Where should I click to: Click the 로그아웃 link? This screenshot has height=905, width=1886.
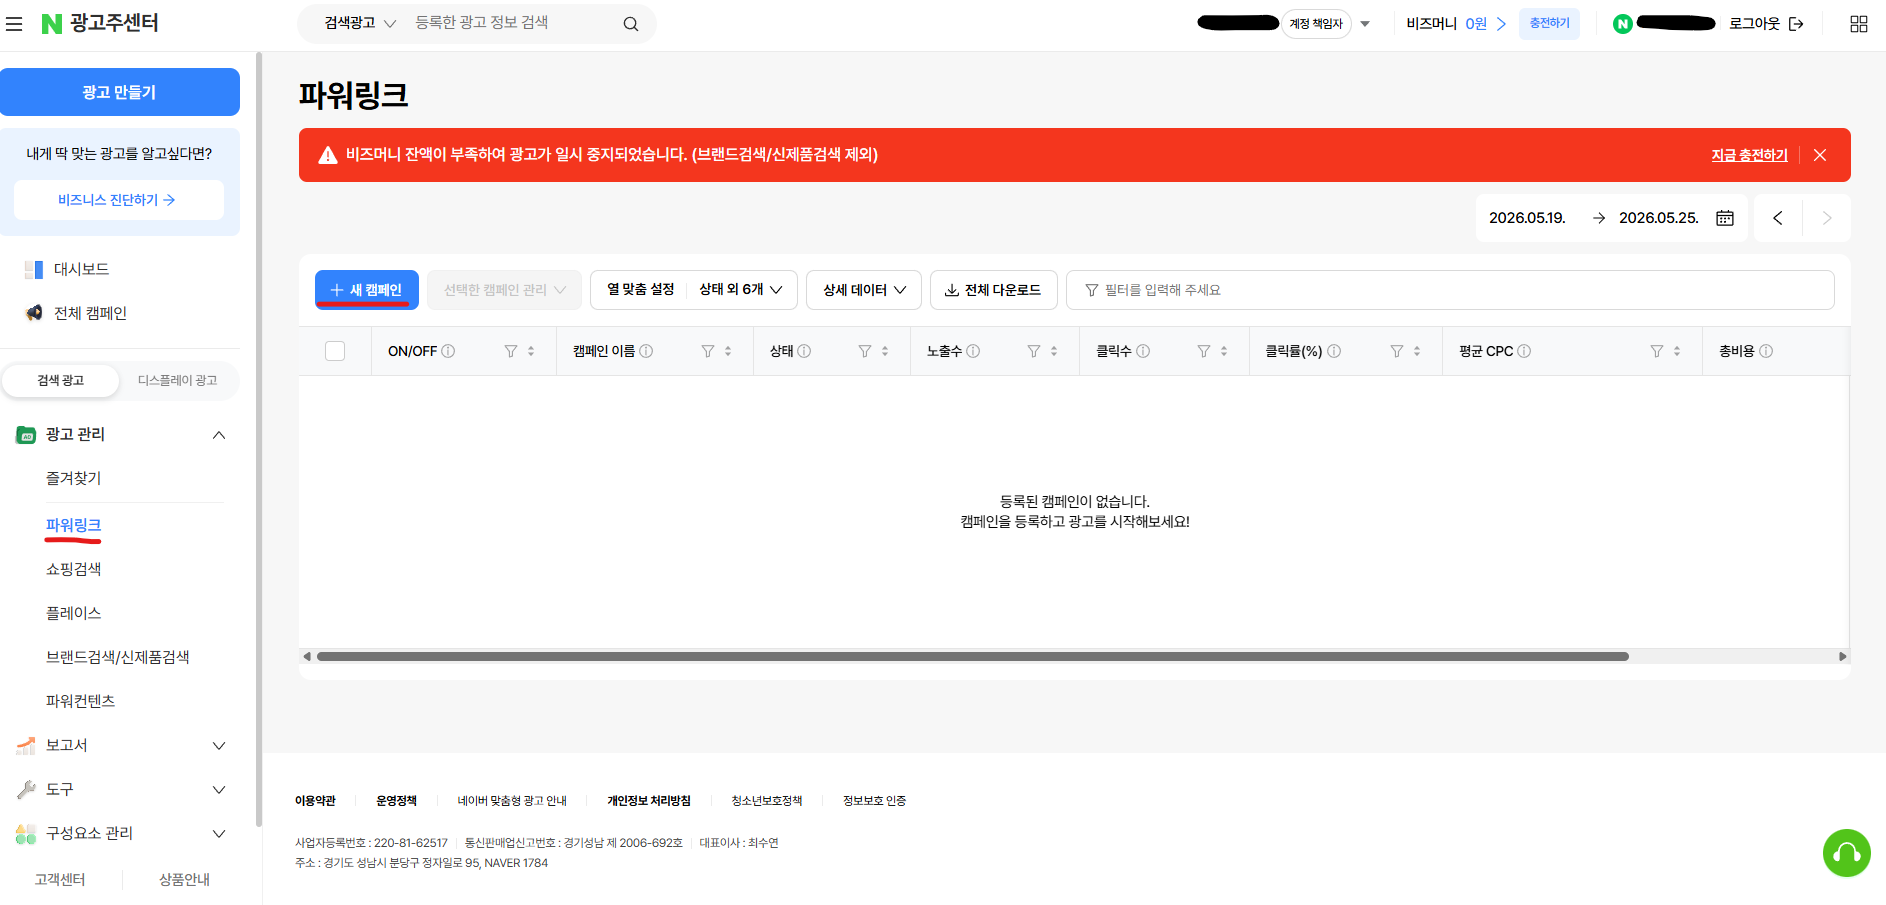tap(1766, 24)
